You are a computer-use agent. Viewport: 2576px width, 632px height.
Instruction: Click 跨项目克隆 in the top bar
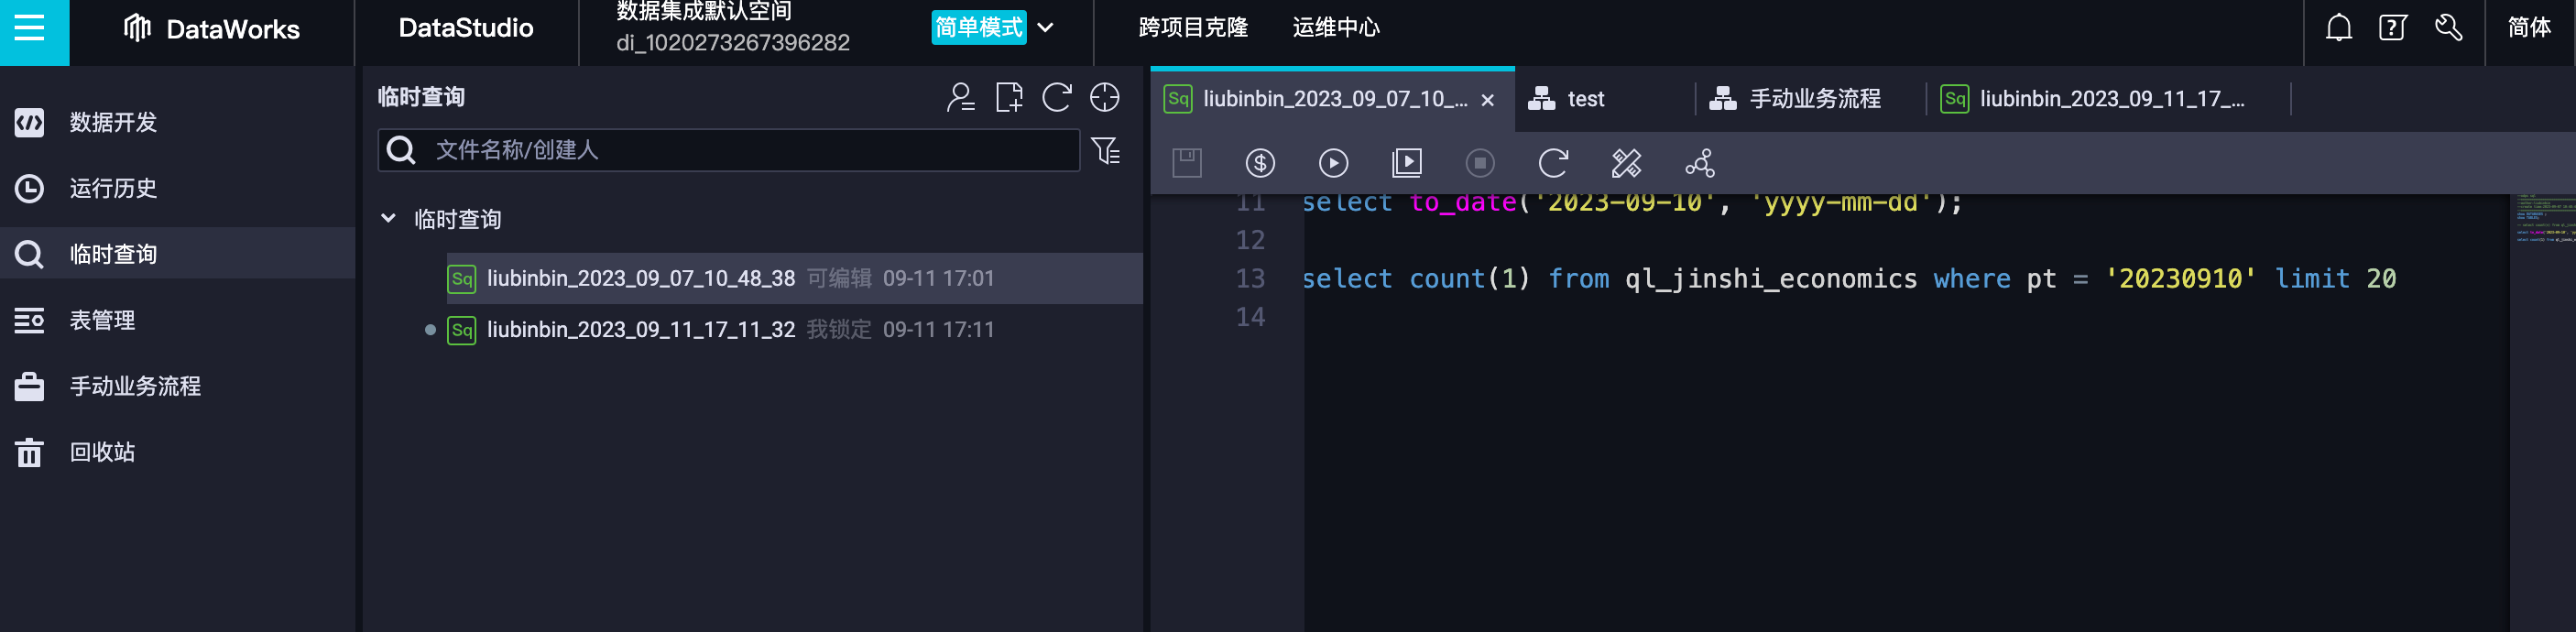click(1192, 28)
